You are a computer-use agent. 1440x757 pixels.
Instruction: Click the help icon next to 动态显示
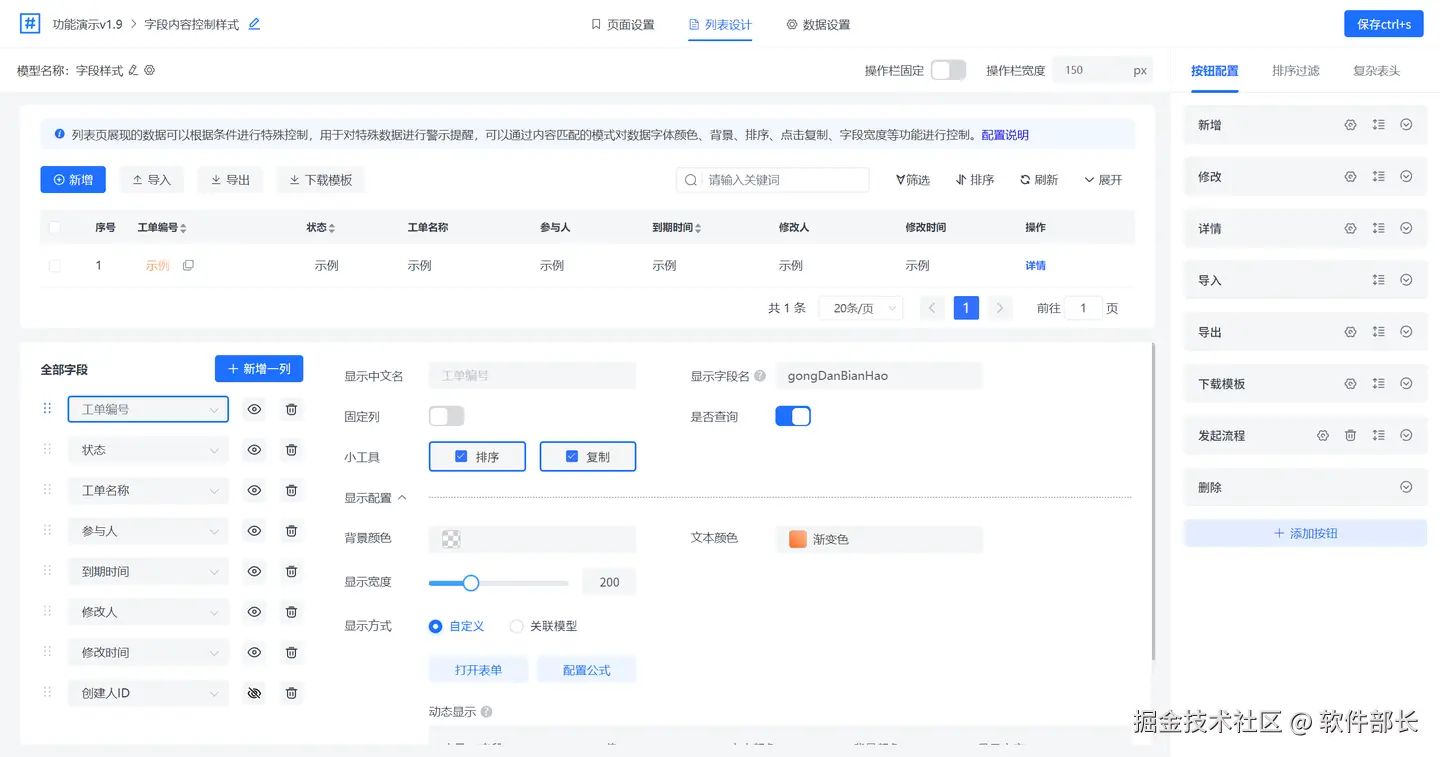(486, 712)
